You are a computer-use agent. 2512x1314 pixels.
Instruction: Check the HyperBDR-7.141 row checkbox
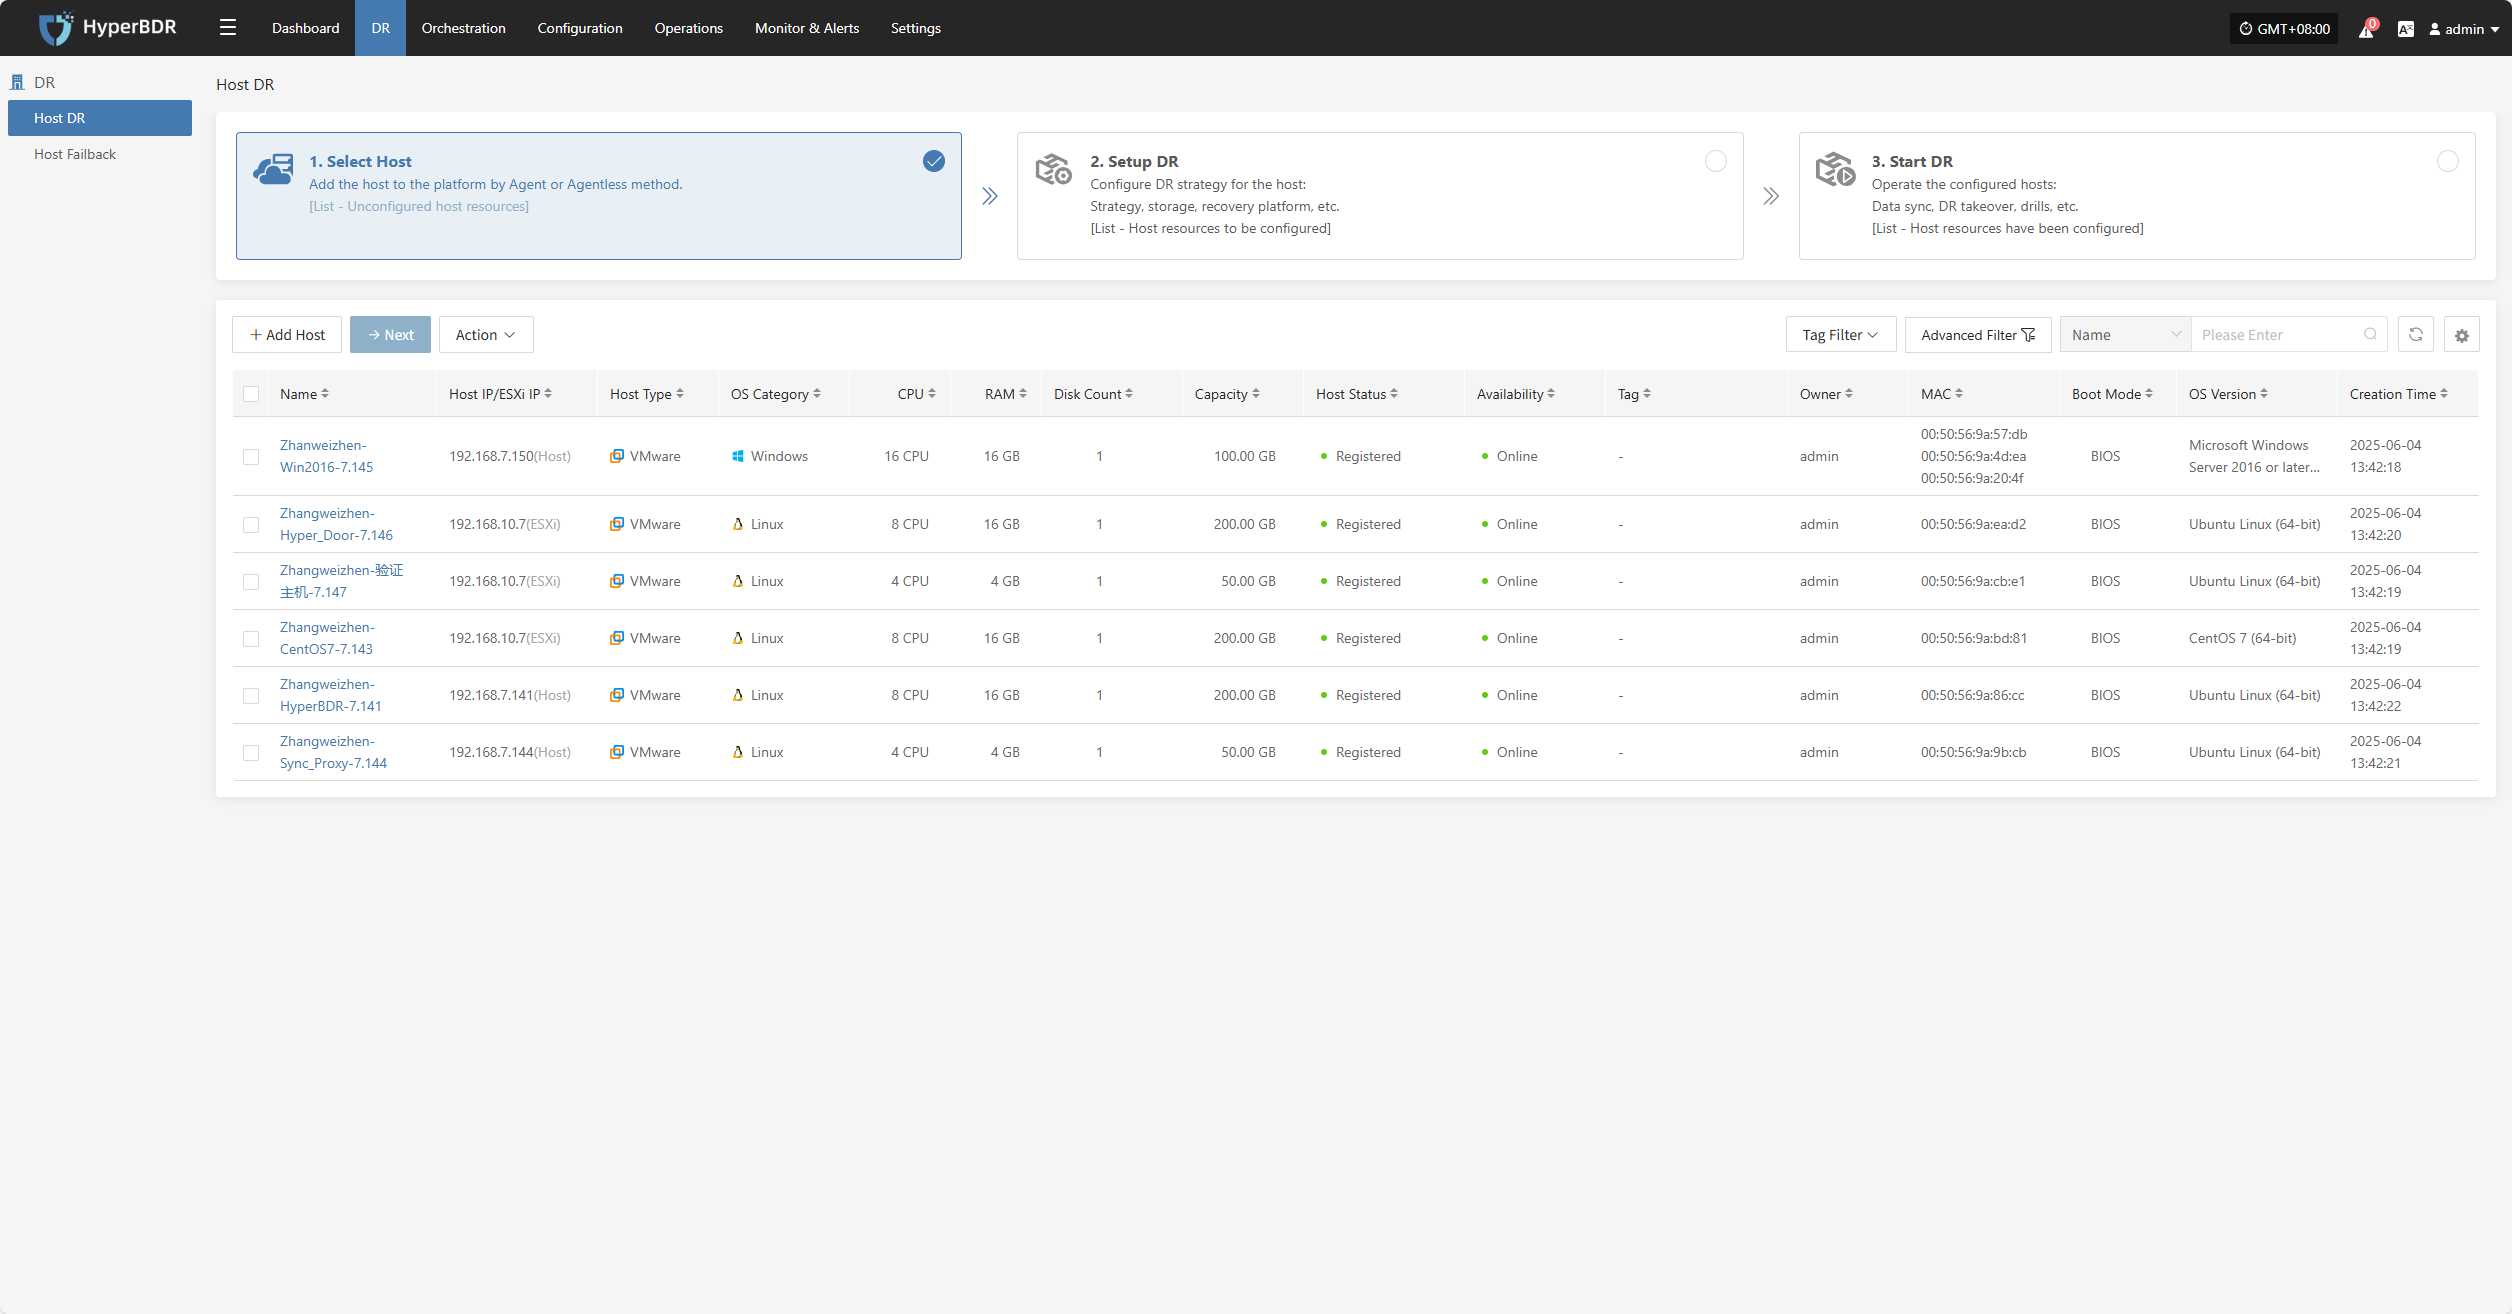(x=251, y=695)
